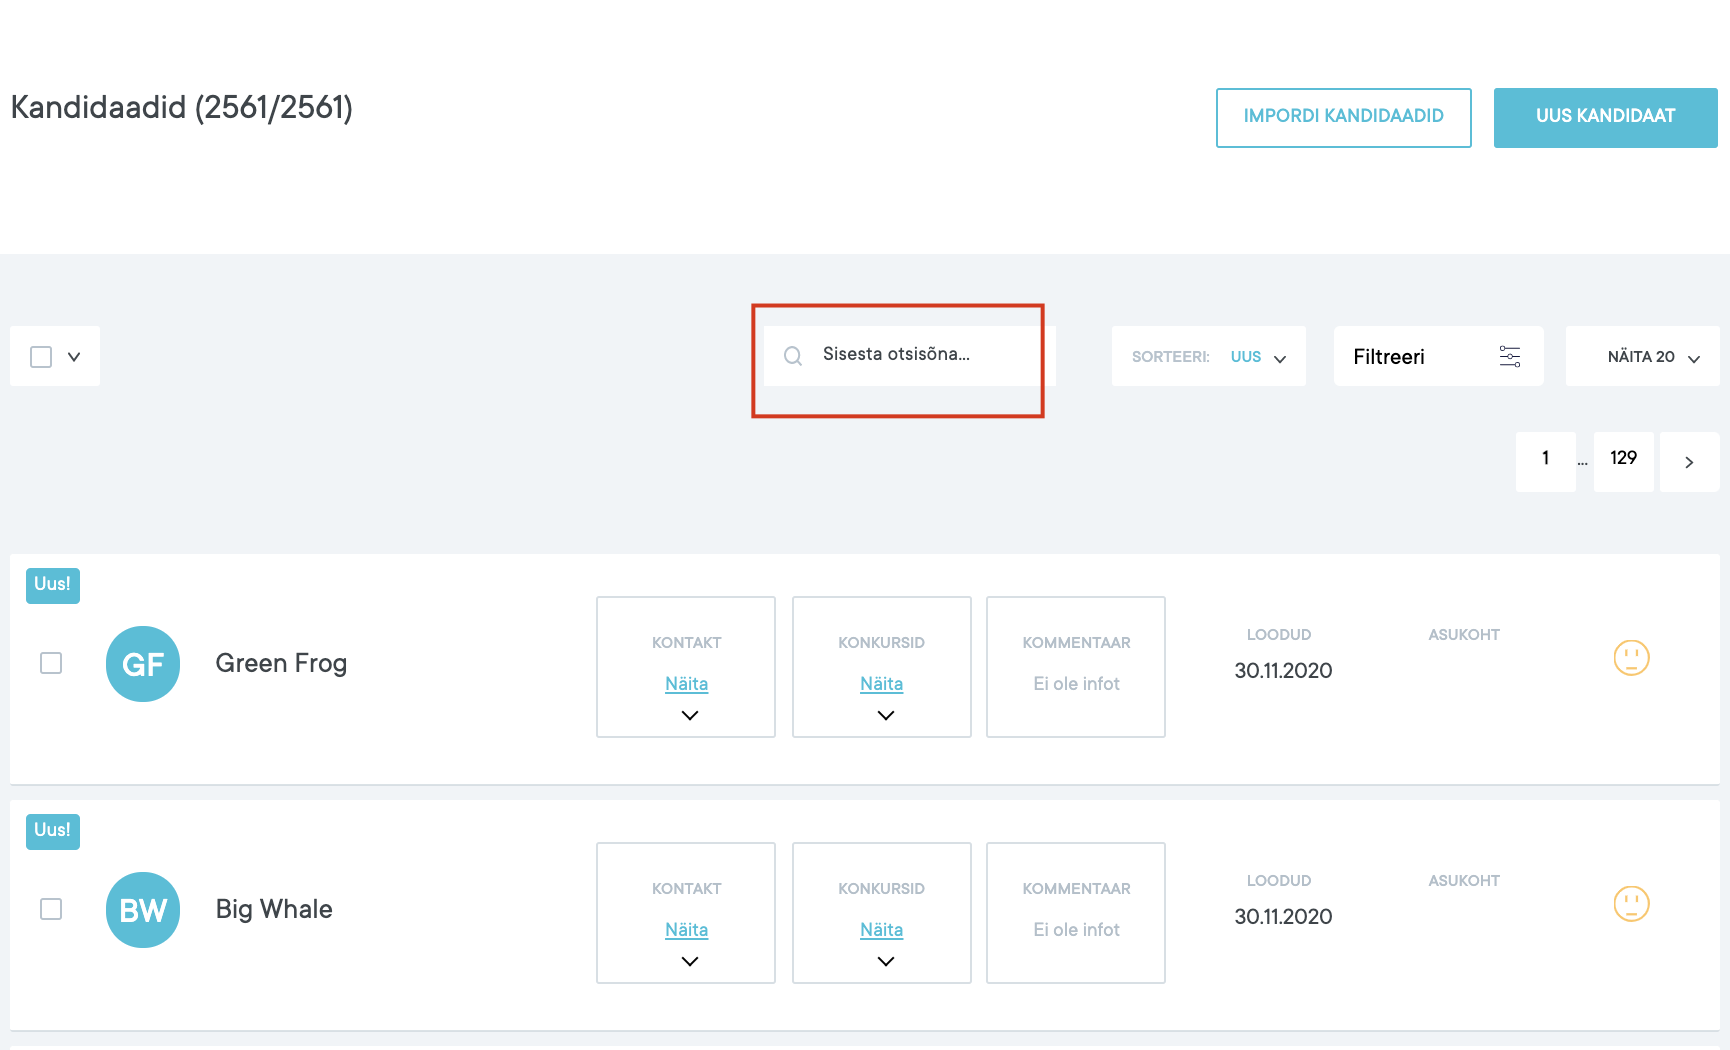Tick the select-all candidates checkbox
Image resolution: width=1730 pixels, height=1050 pixels.
point(41,357)
